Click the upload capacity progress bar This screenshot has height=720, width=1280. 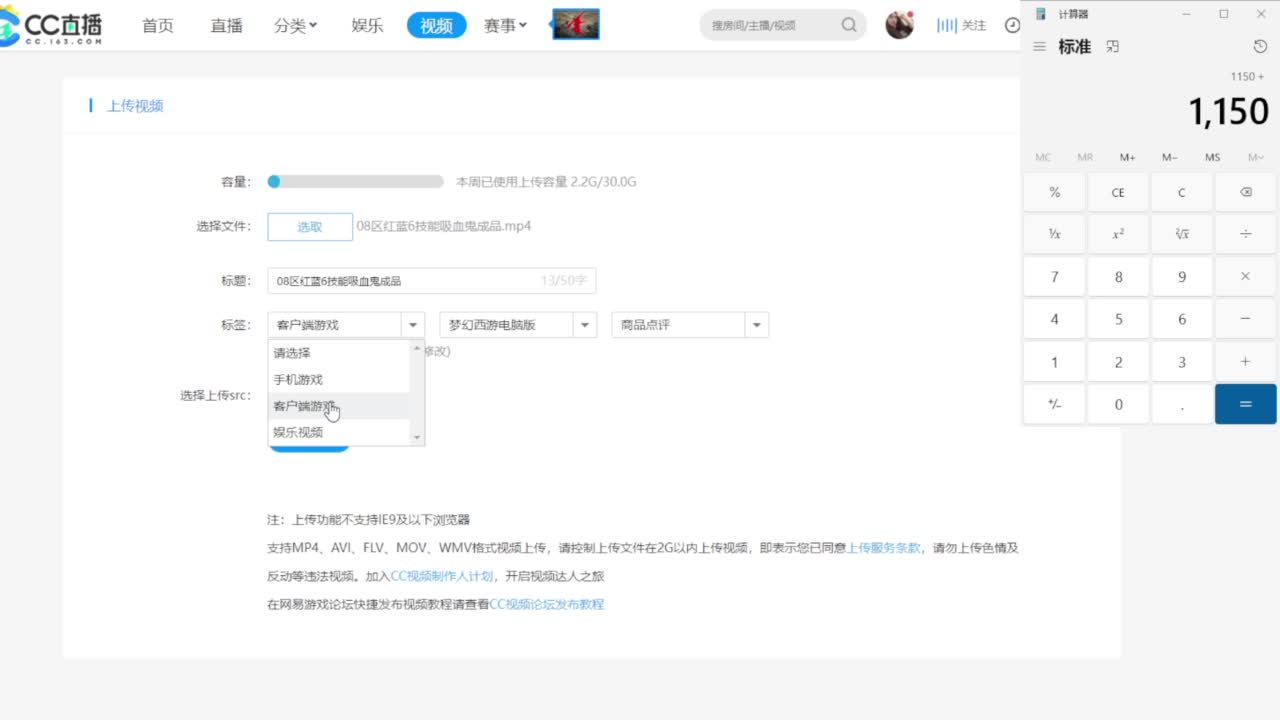click(x=355, y=182)
